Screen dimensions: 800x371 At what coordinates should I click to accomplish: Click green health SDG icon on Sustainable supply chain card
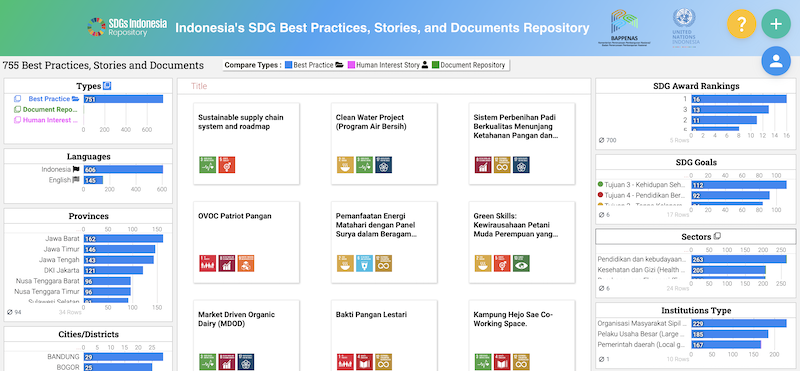(x=208, y=165)
